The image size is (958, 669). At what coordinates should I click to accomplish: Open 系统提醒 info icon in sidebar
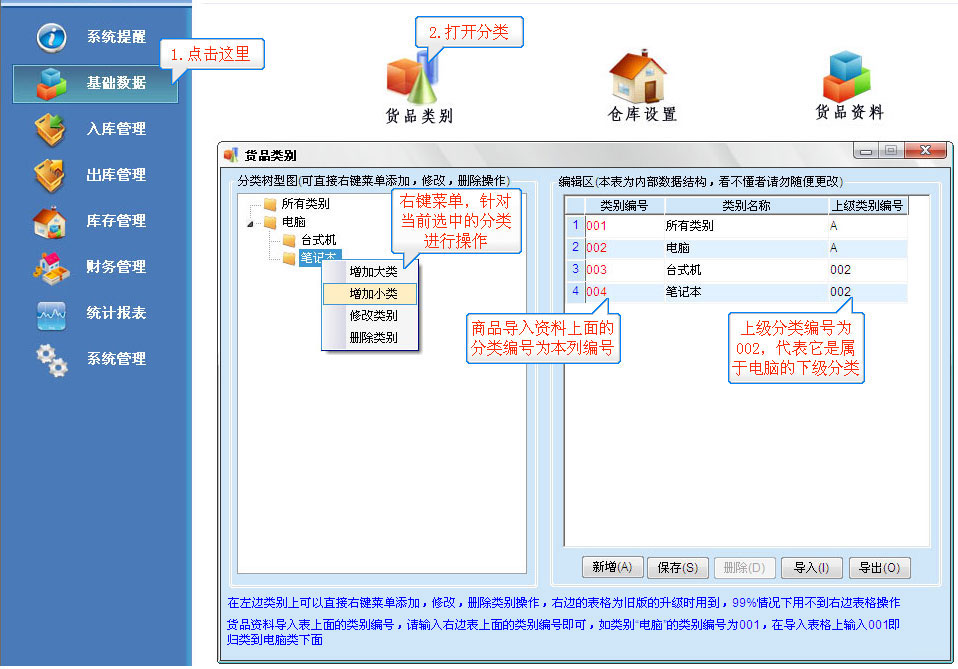tap(51, 37)
